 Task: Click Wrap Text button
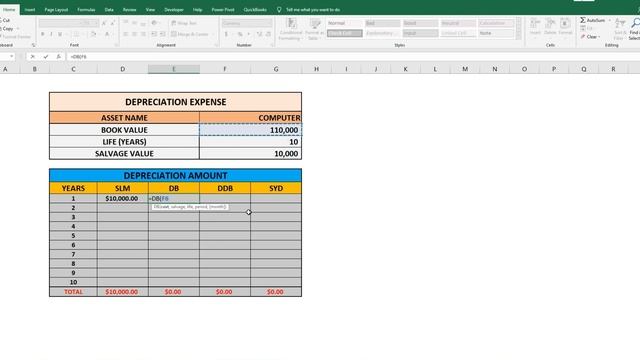[x=184, y=23]
